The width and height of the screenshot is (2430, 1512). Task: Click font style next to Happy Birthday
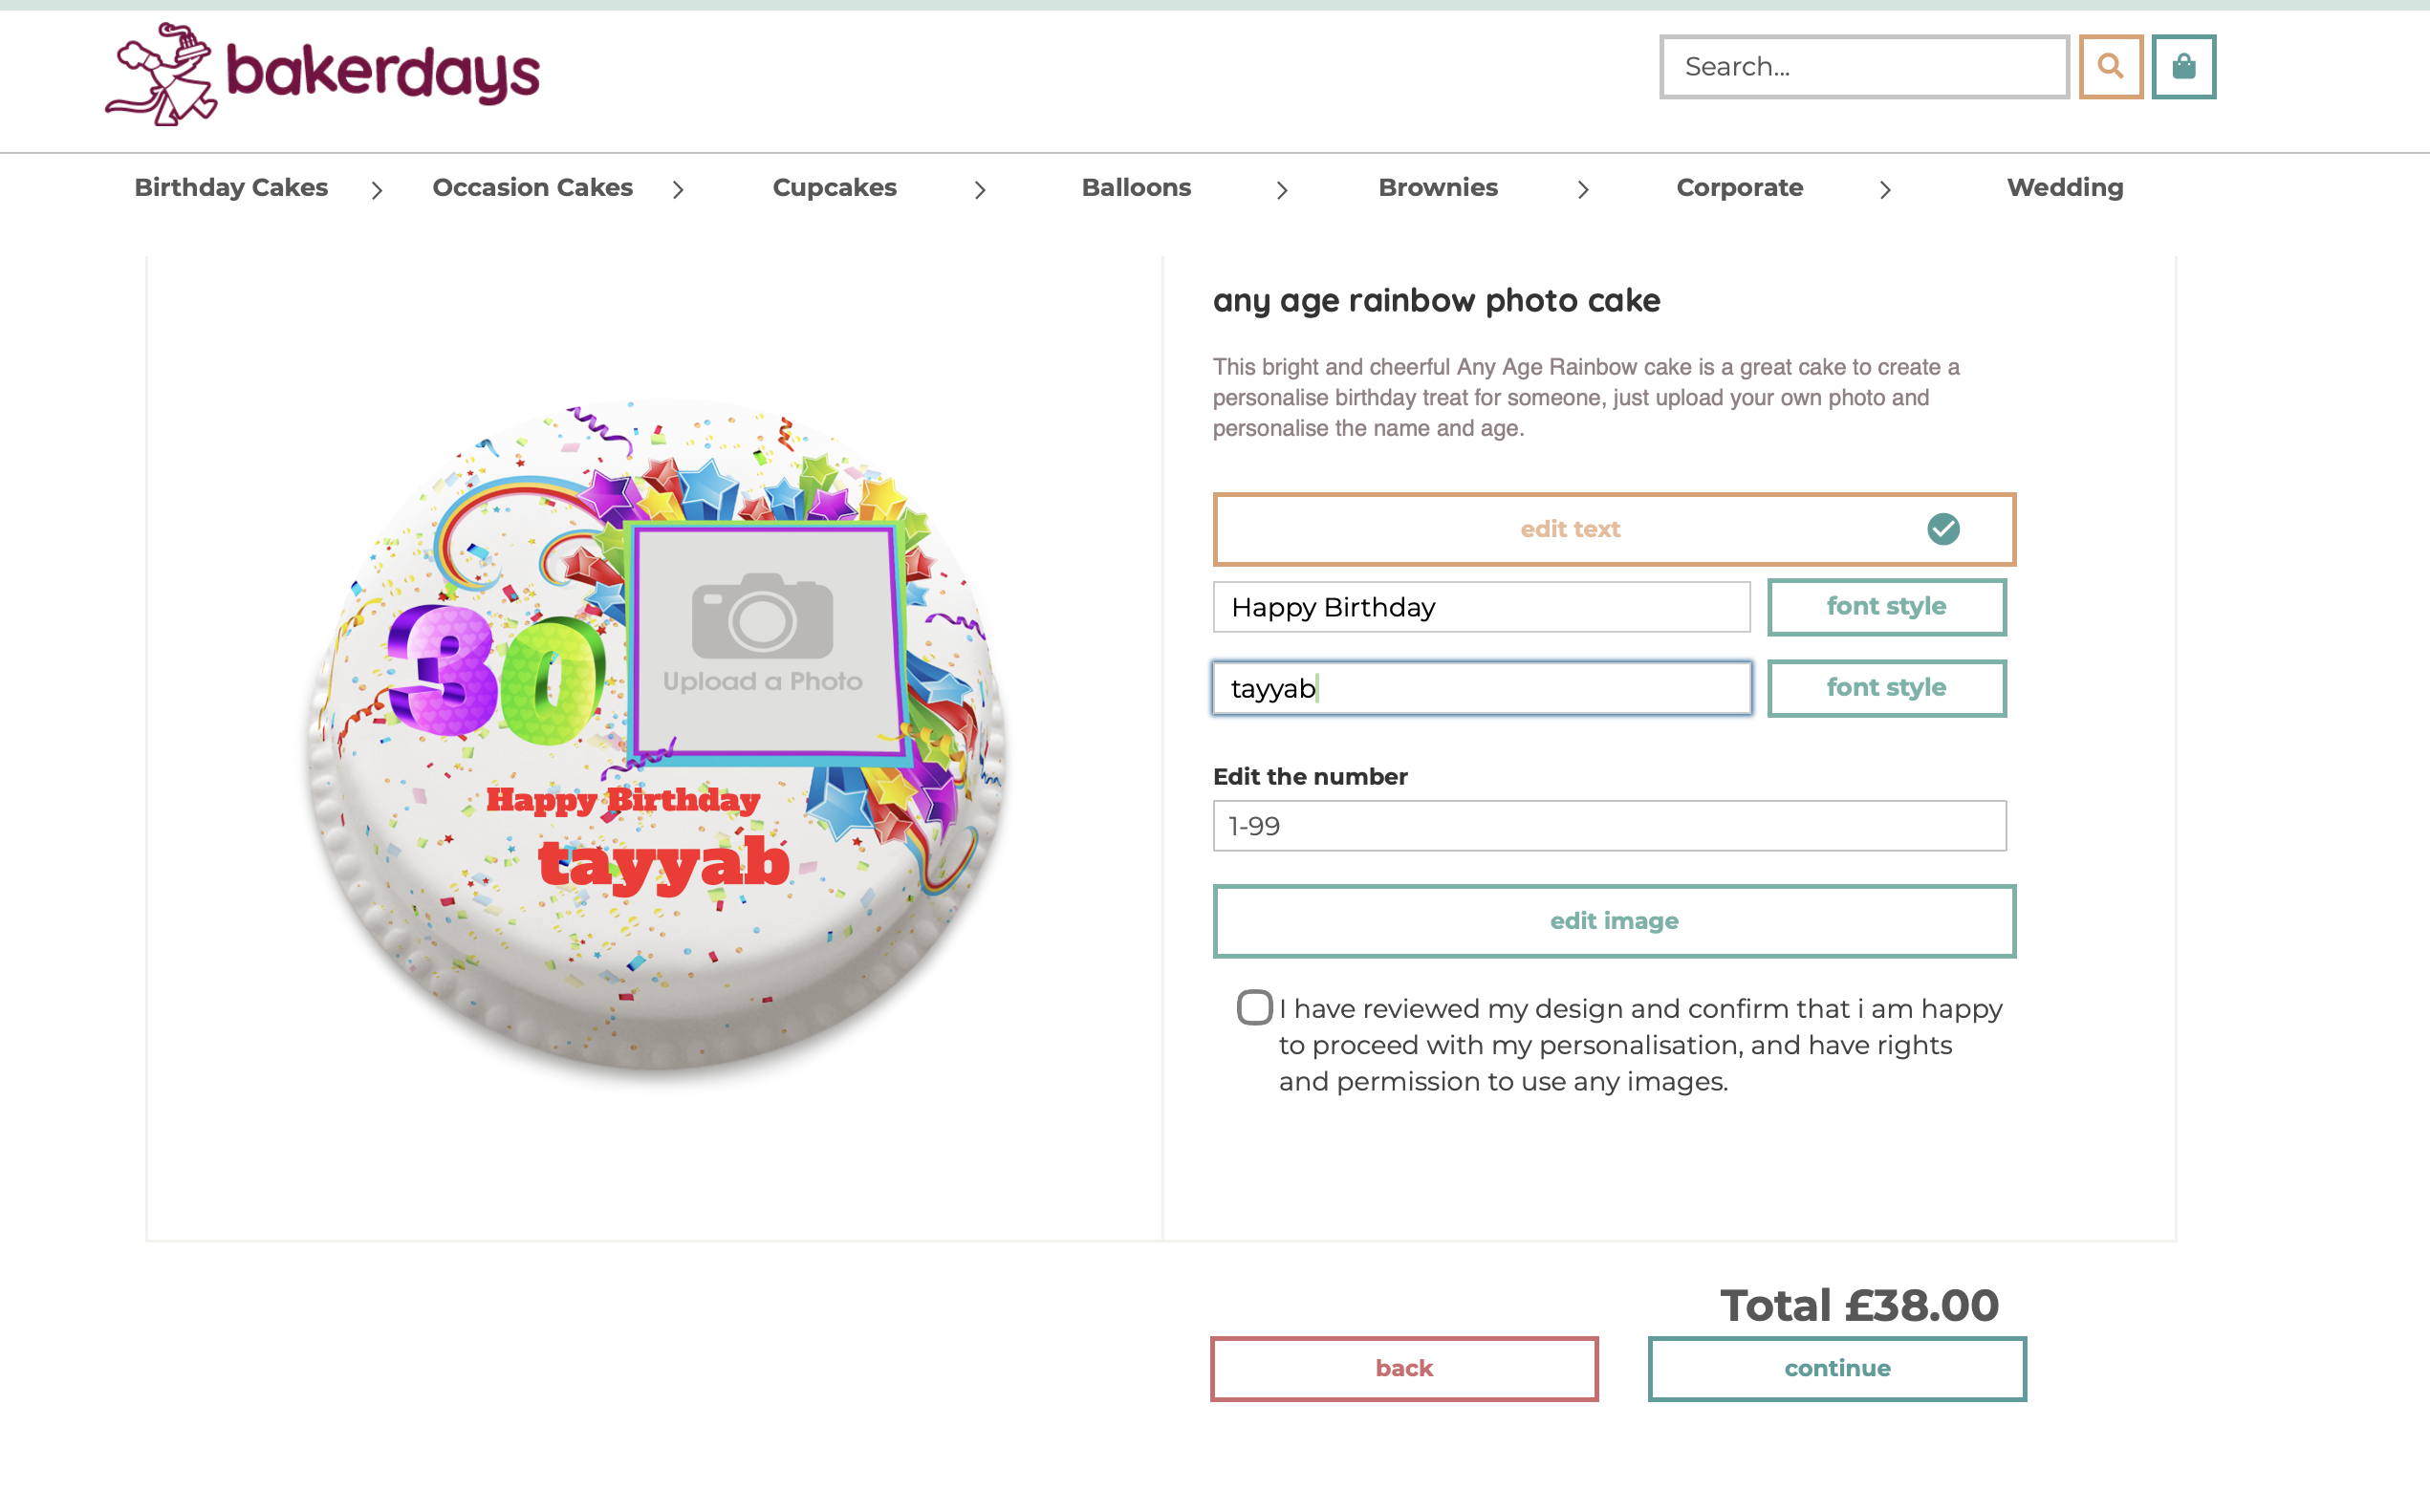coord(1886,606)
